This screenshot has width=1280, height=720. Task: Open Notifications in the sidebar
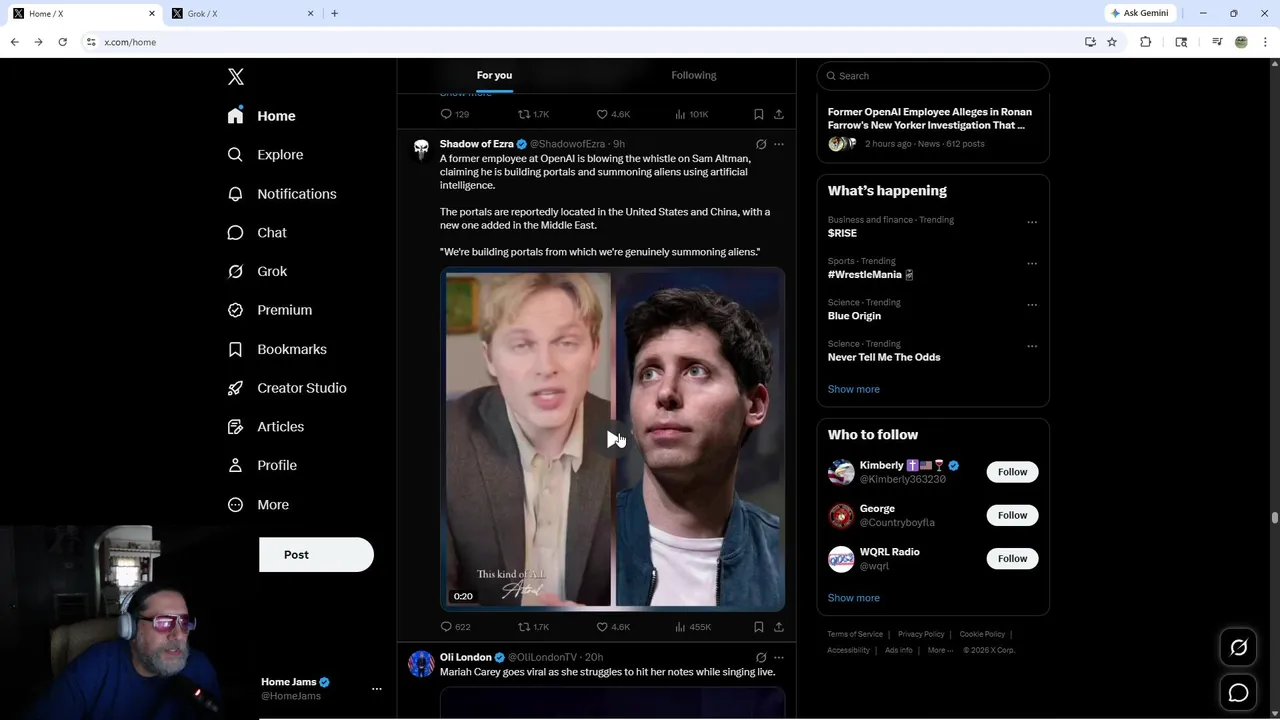tap(282, 194)
